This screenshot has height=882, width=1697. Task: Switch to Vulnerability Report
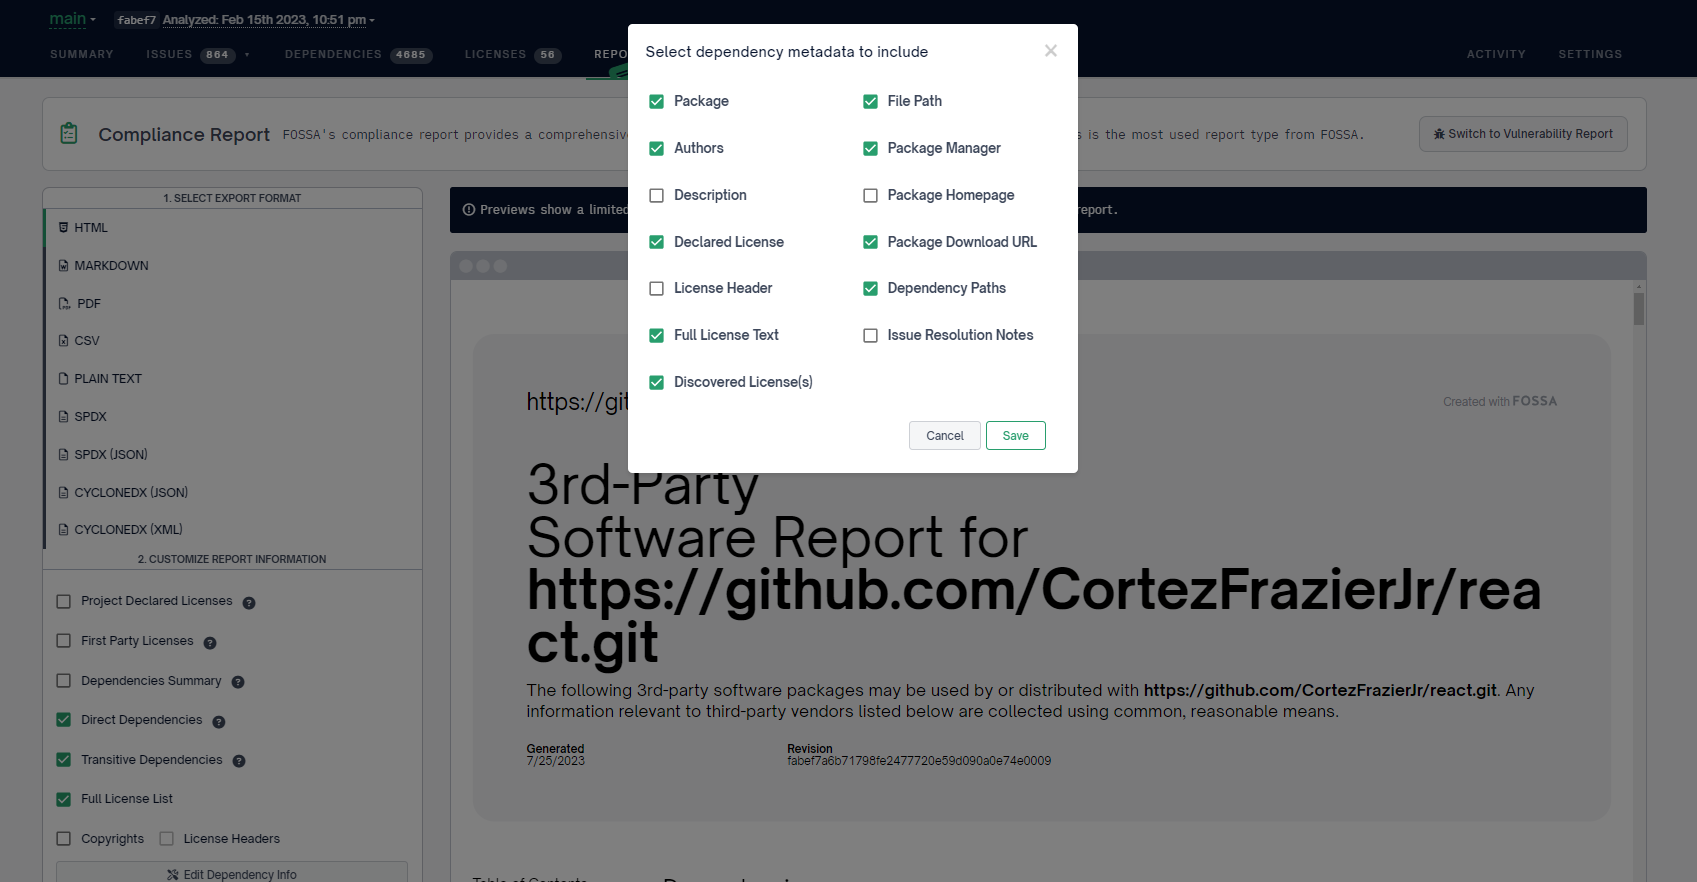pyautogui.click(x=1523, y=134)
